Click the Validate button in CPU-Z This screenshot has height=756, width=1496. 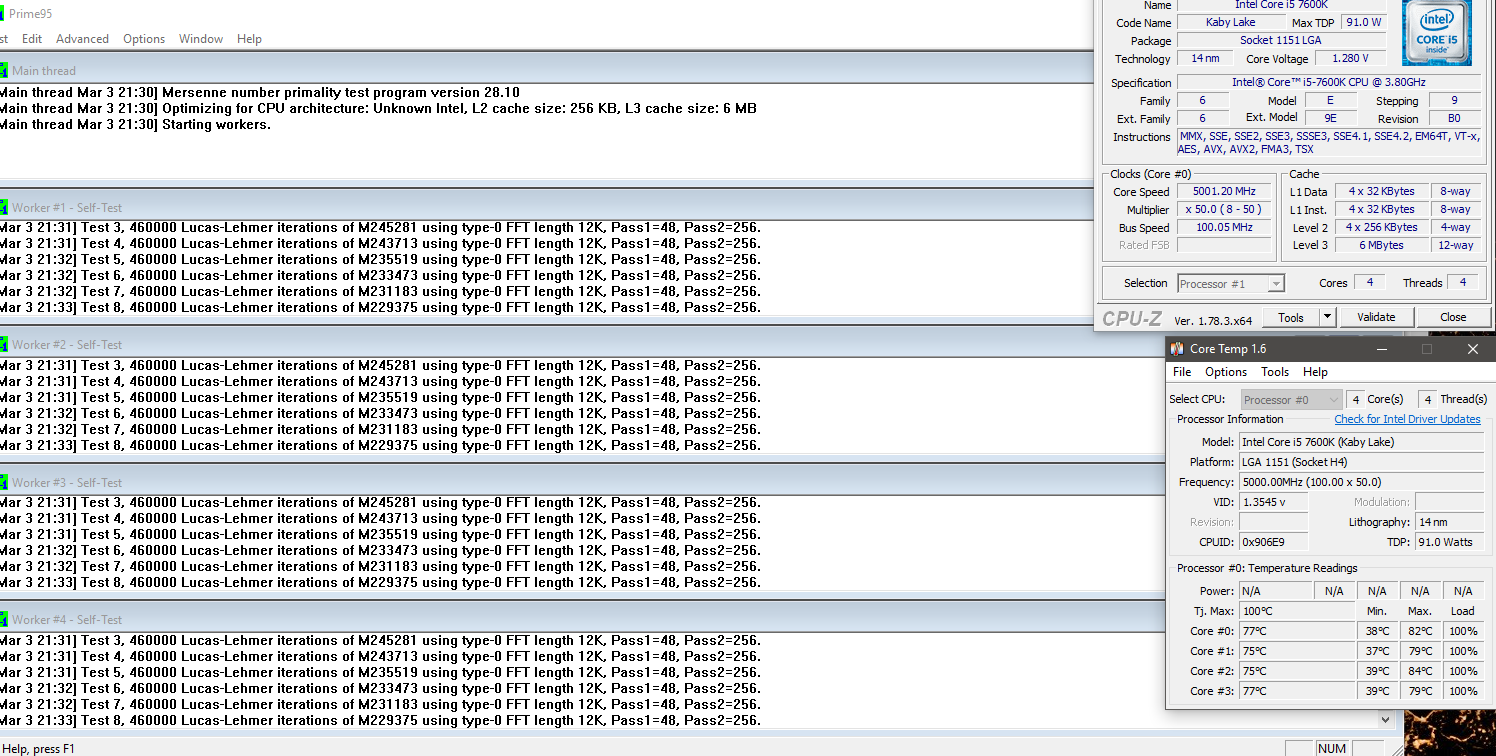coord(1376,317)
